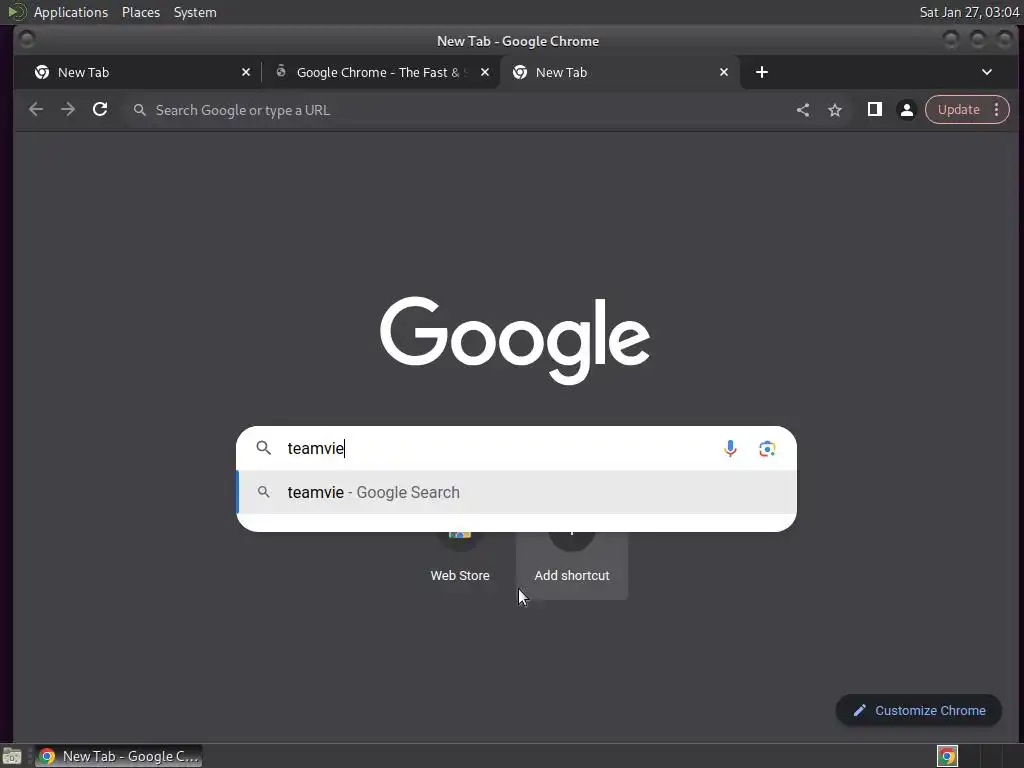Open Chrome three-dot menu

coord(997,110)
